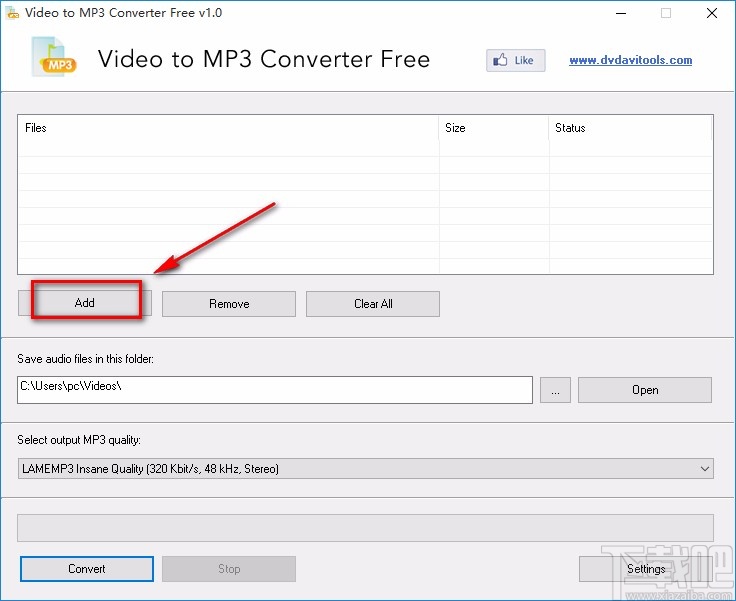Click the Remove button

point(229,304)
